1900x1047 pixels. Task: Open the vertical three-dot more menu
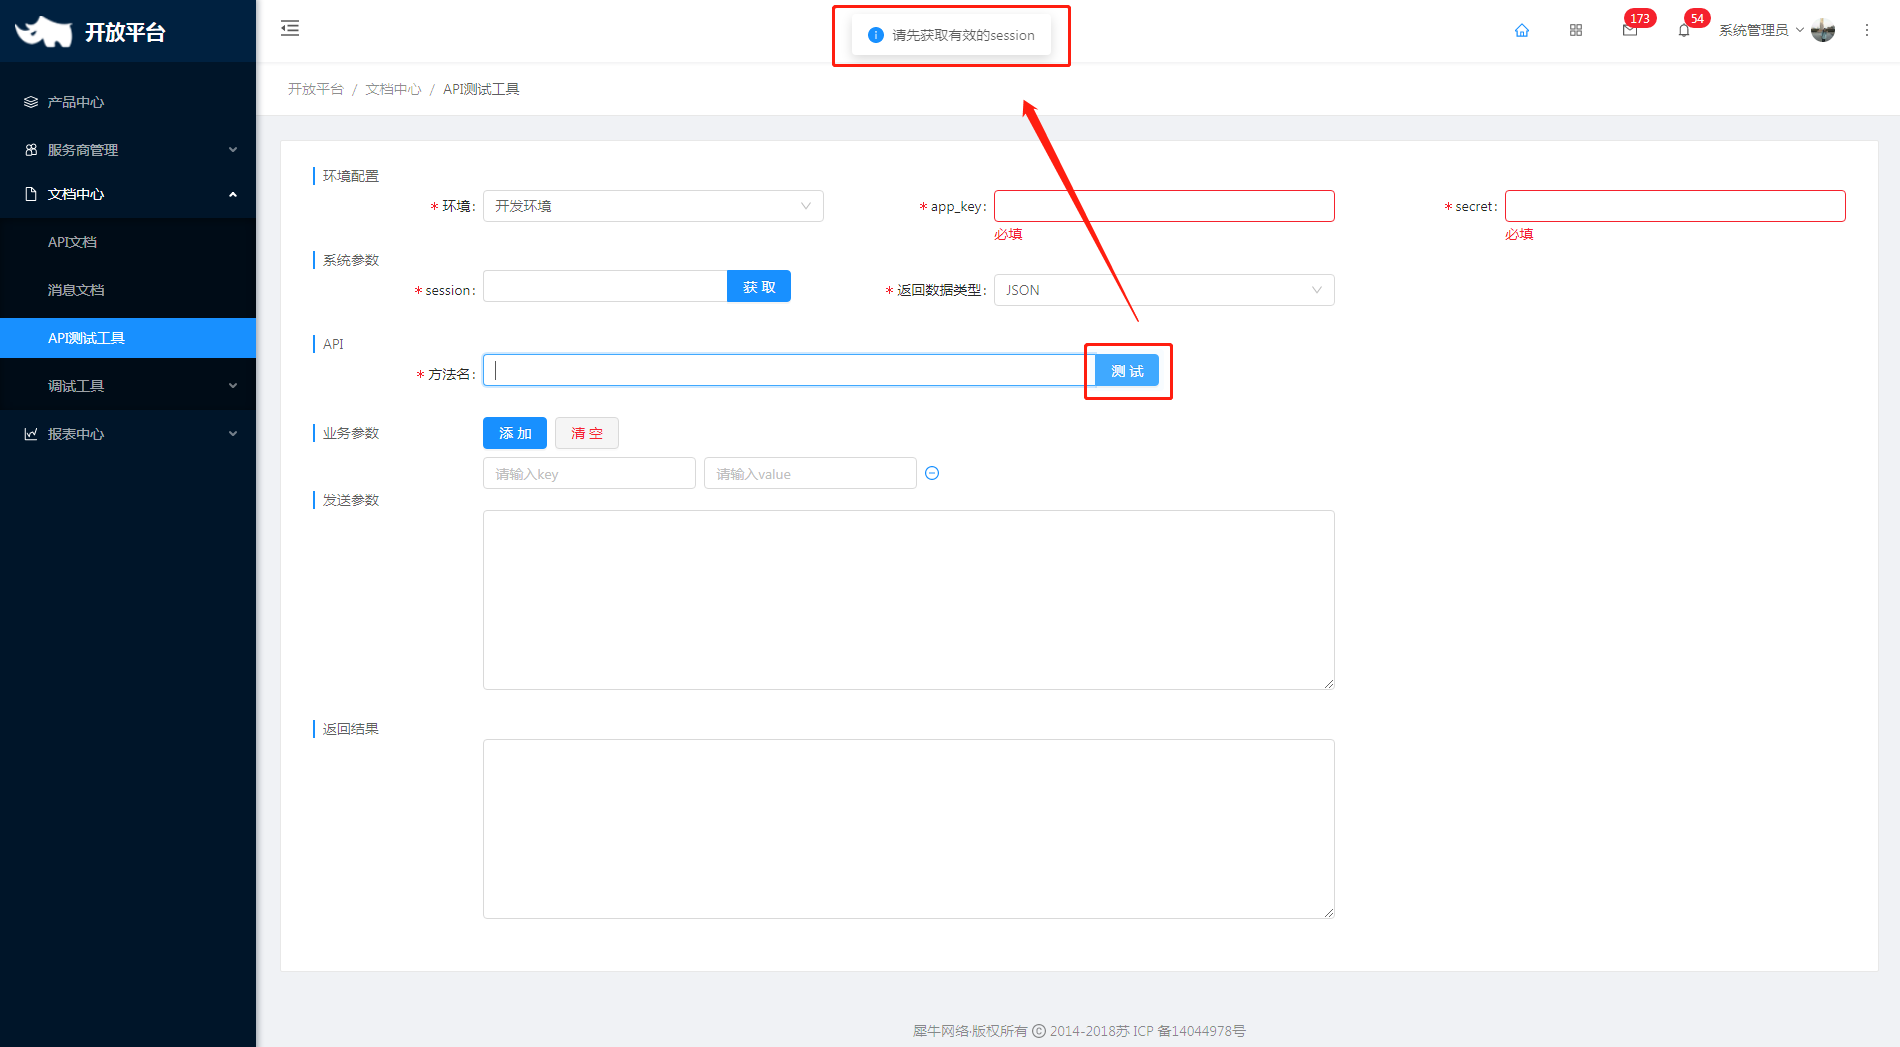[1867, 30]
